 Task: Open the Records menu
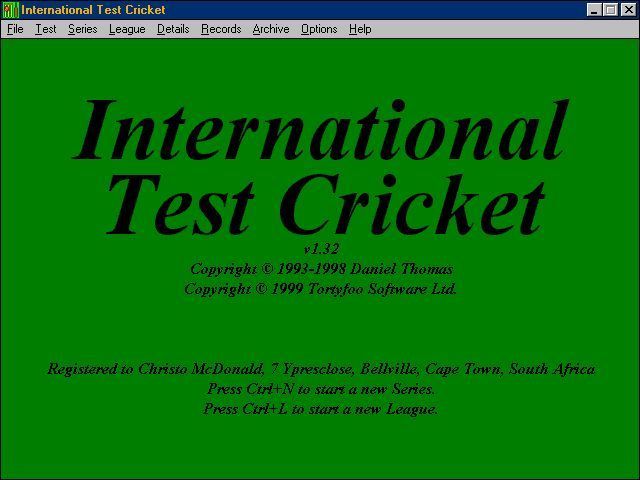(x=221, y=29)
